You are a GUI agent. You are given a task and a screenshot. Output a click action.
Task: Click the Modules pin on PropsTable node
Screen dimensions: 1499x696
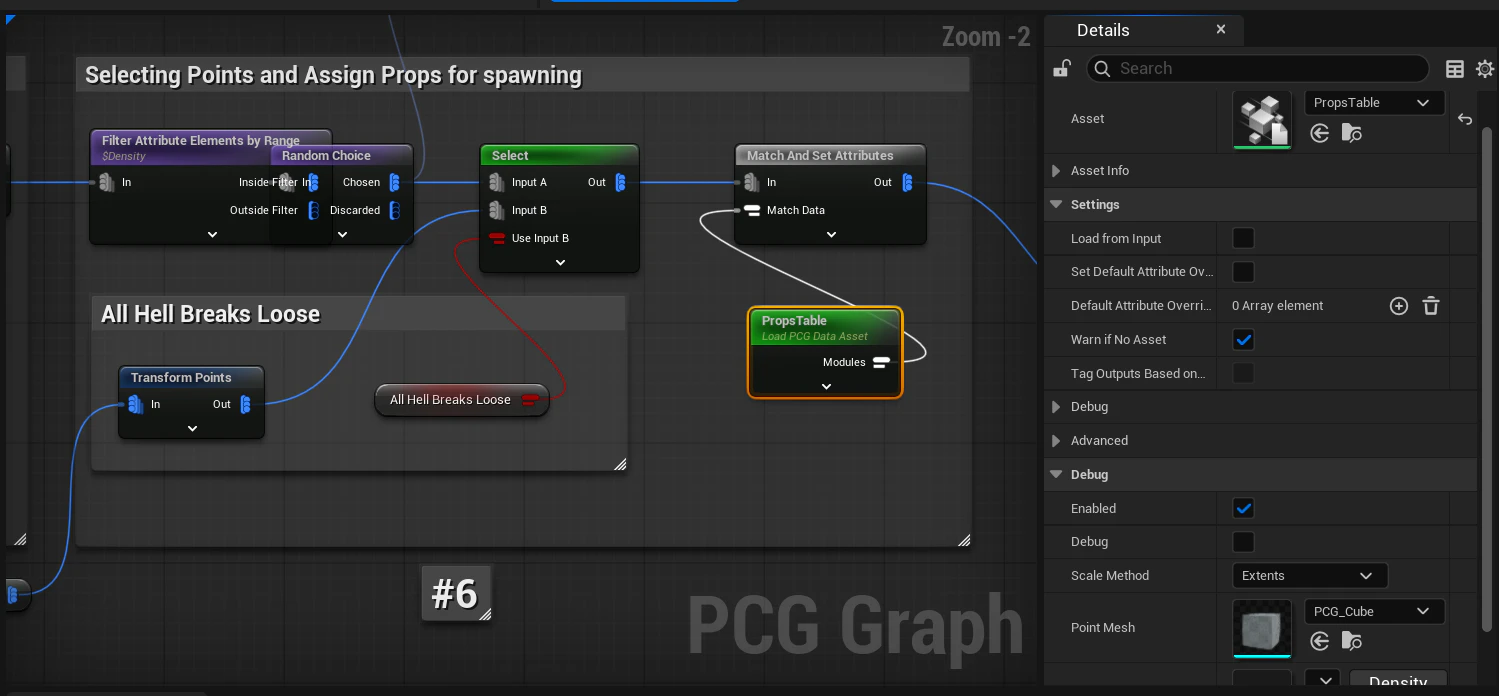(881, 362)
